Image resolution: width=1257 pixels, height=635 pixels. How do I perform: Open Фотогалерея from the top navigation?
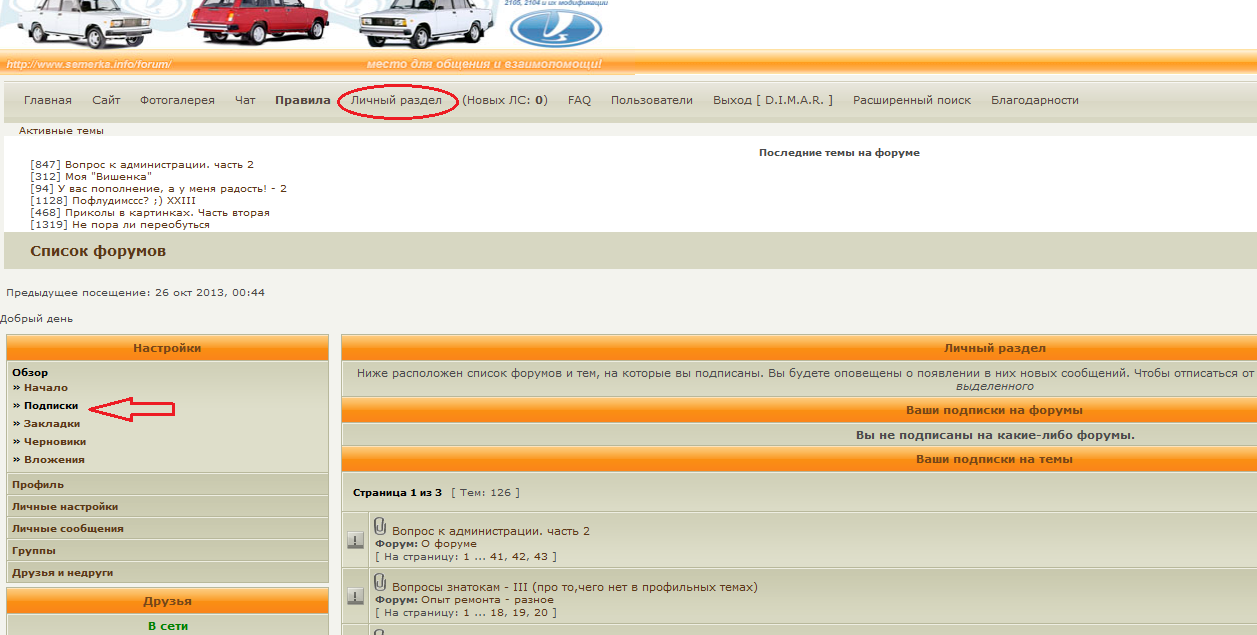pos(177,100)
